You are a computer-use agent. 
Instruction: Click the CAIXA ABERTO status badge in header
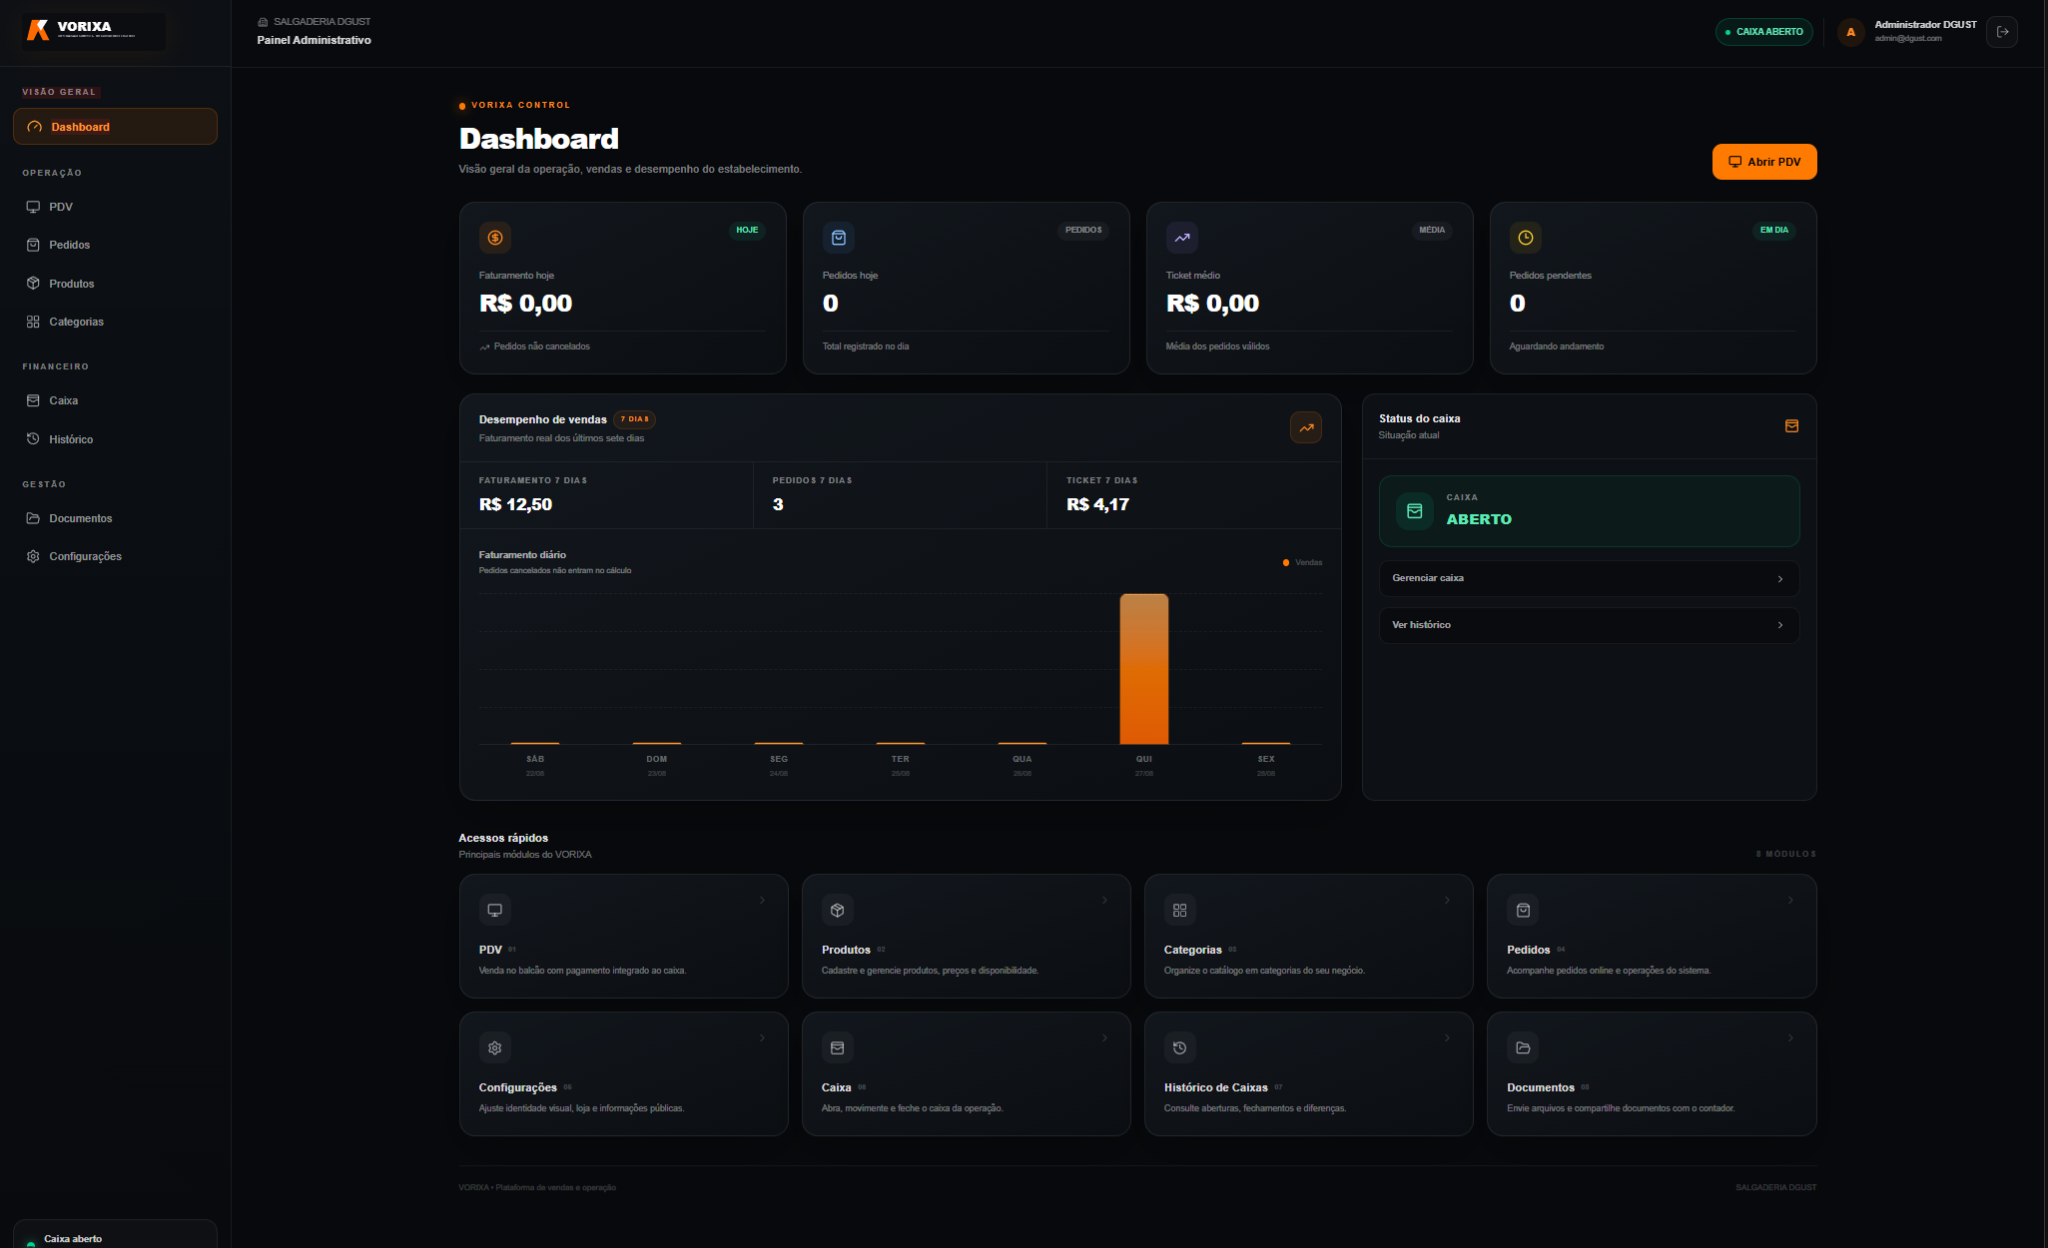click(x=1764, y=32)
